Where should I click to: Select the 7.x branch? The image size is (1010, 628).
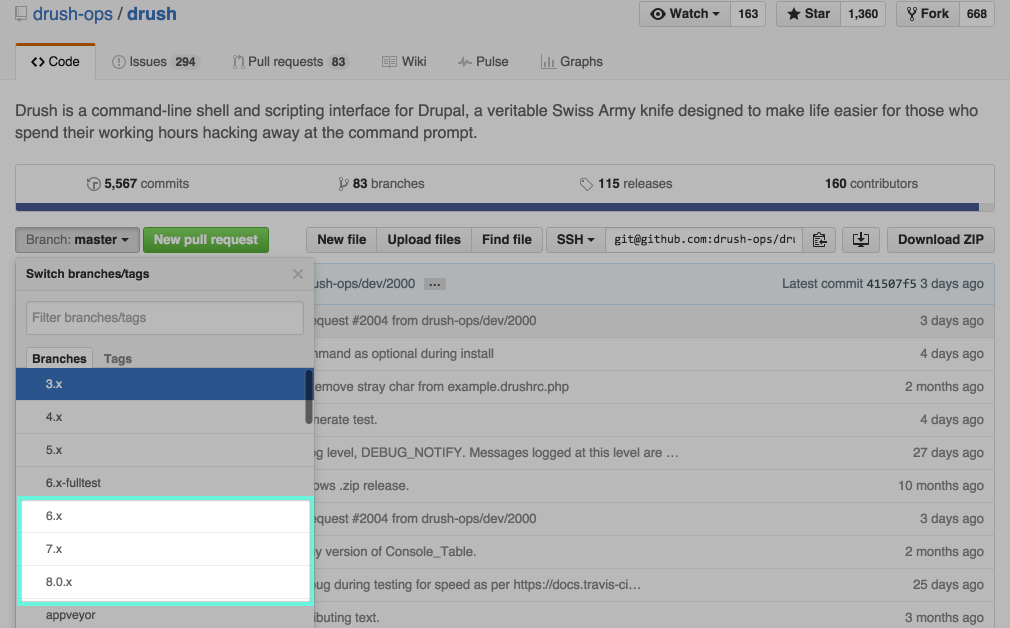[x=166, y=549]
